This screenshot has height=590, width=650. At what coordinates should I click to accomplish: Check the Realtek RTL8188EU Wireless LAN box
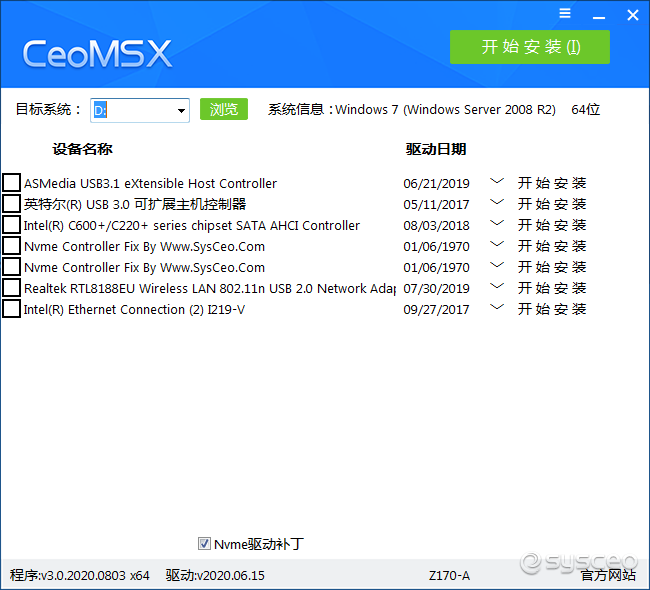12,288
